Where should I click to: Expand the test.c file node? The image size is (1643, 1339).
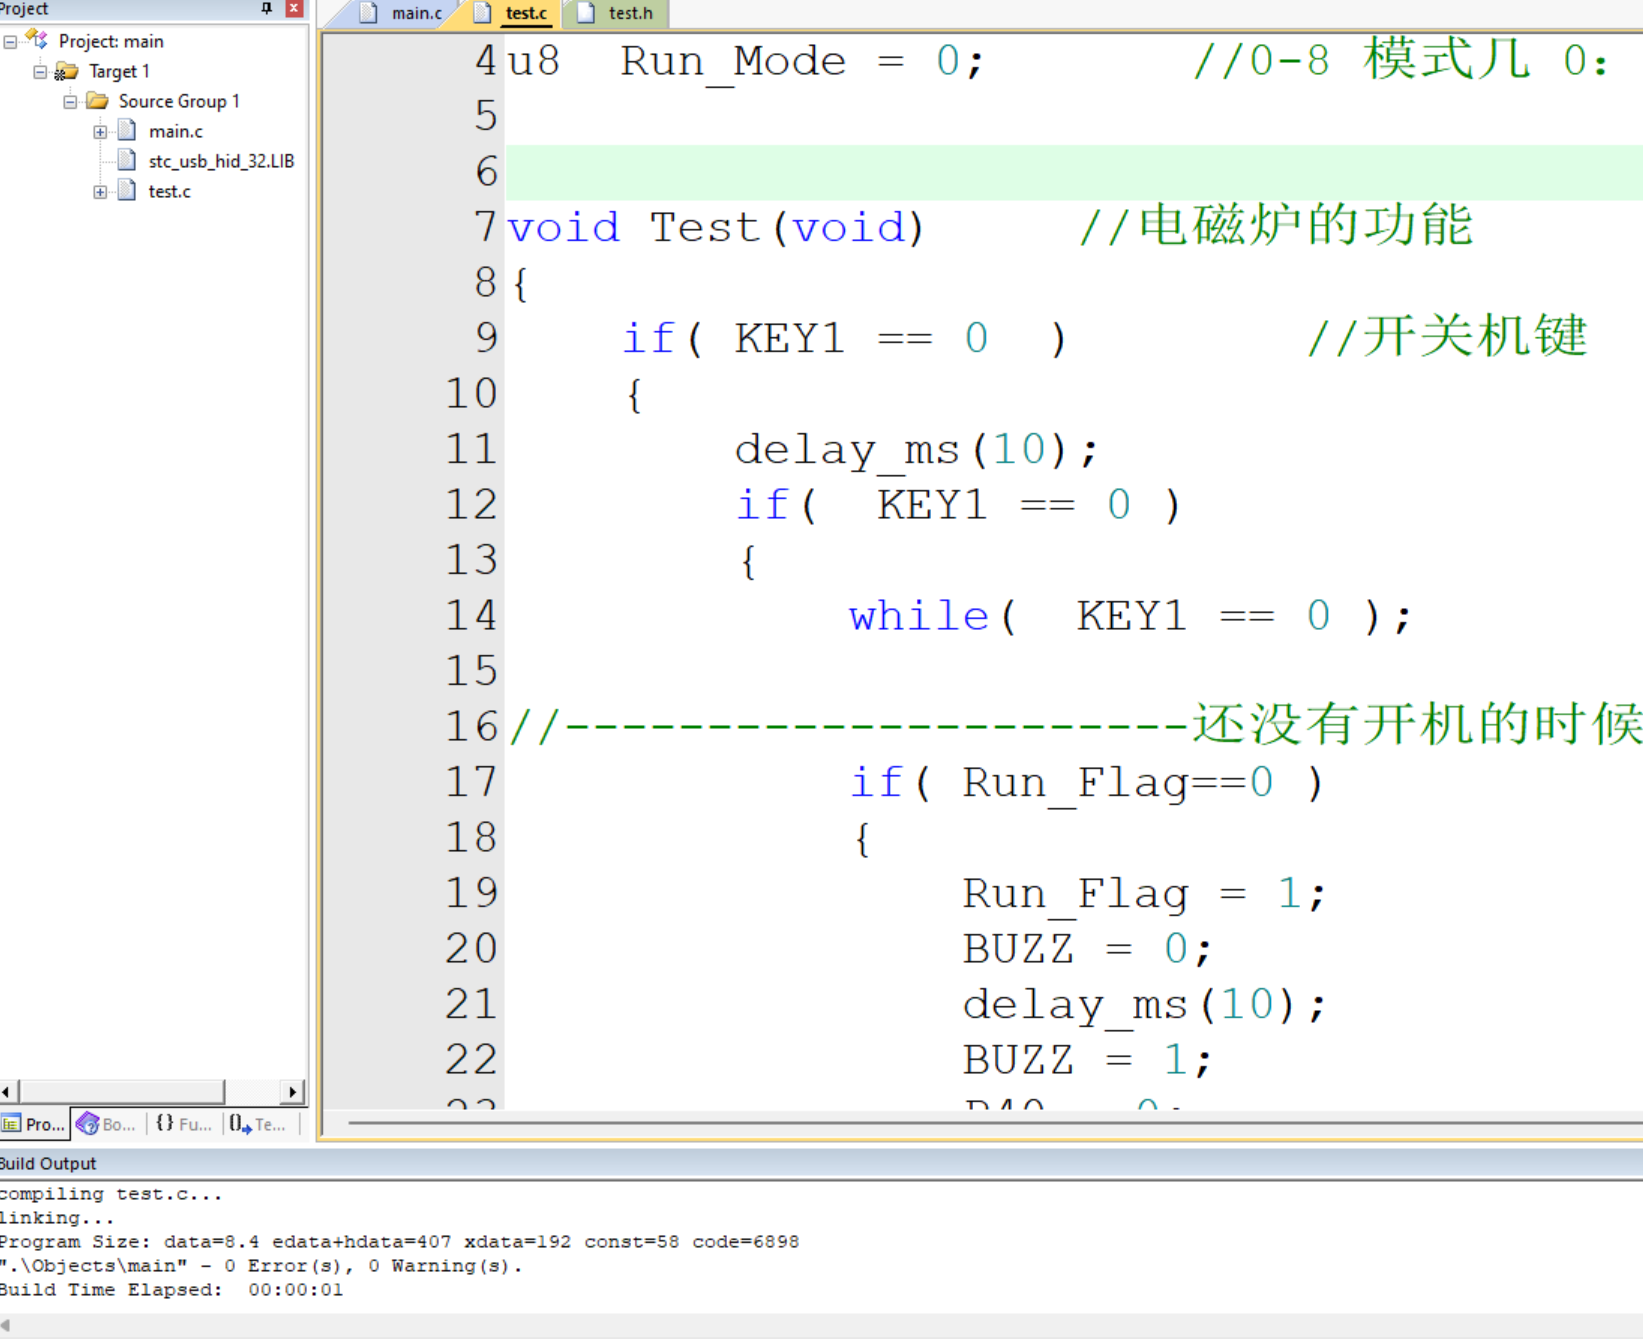pyautogui.click(x=100, y=192)
